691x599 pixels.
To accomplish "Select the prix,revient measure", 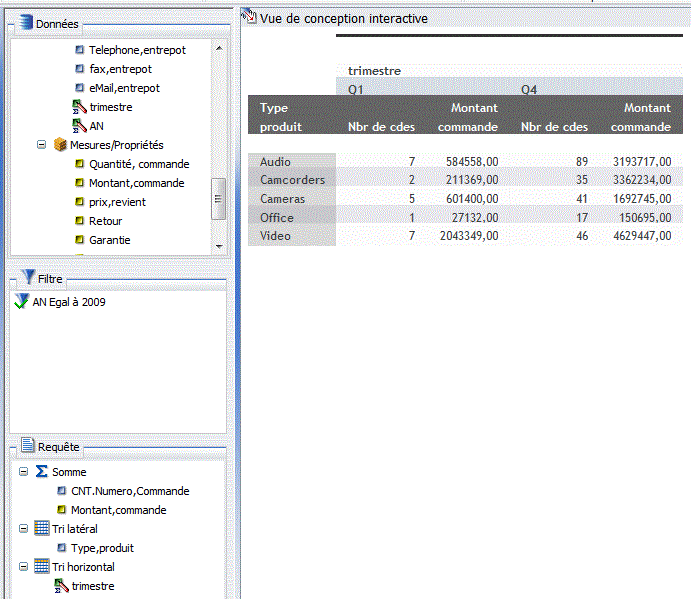I will [118, 202].
